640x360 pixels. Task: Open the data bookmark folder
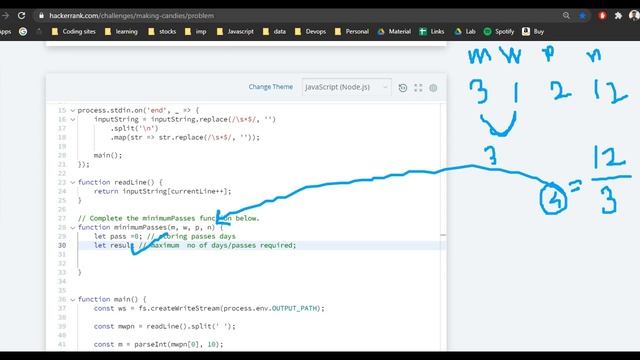click(274, 31)
